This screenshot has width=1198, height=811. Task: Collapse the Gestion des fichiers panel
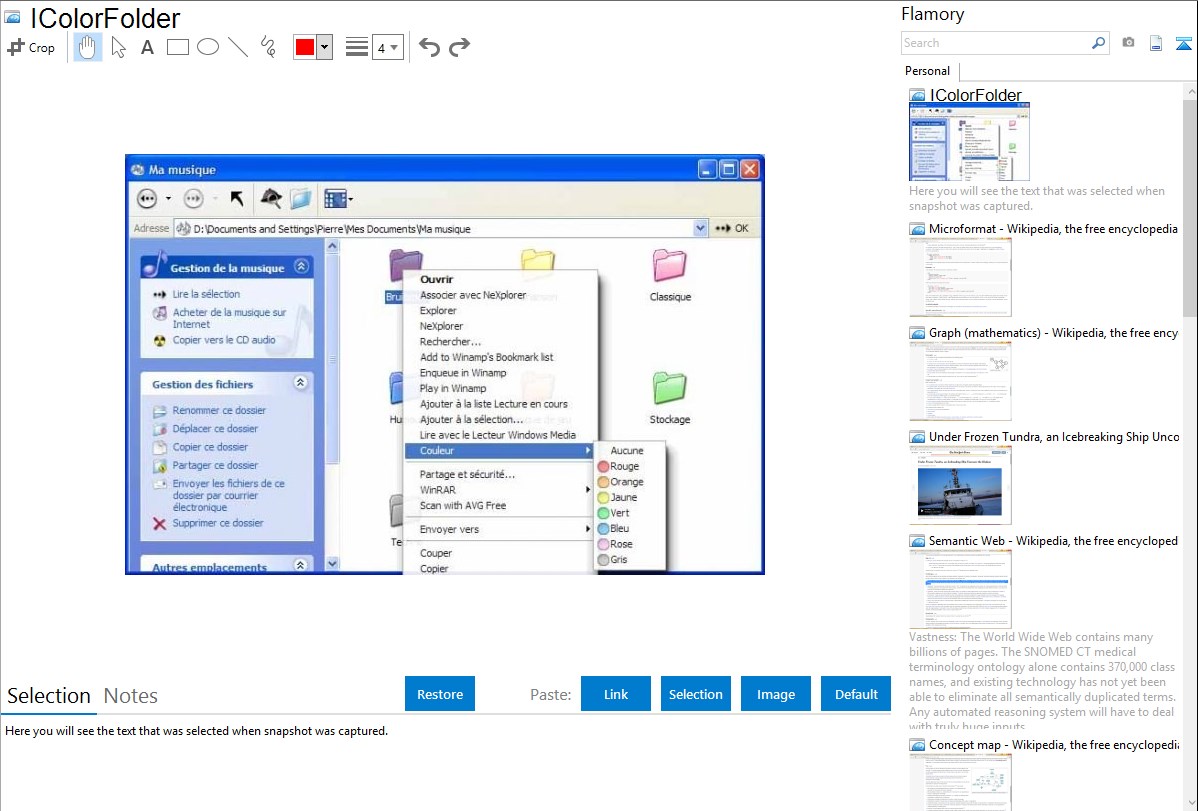click(x=301, y=382)
